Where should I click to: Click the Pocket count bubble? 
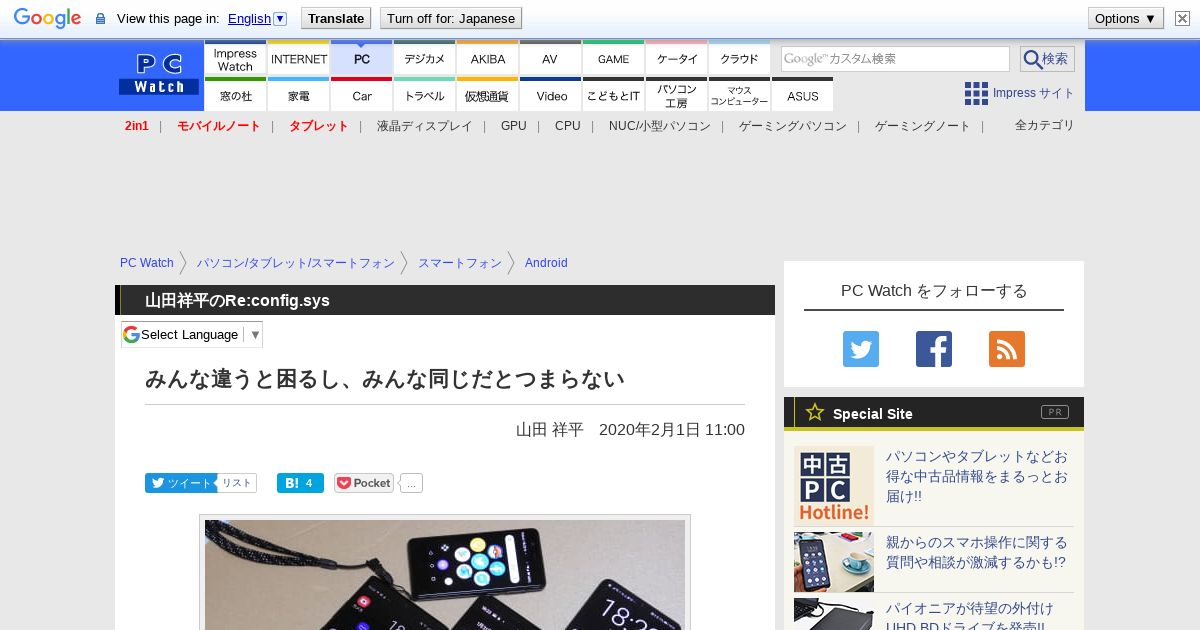(x=412, y=483)
